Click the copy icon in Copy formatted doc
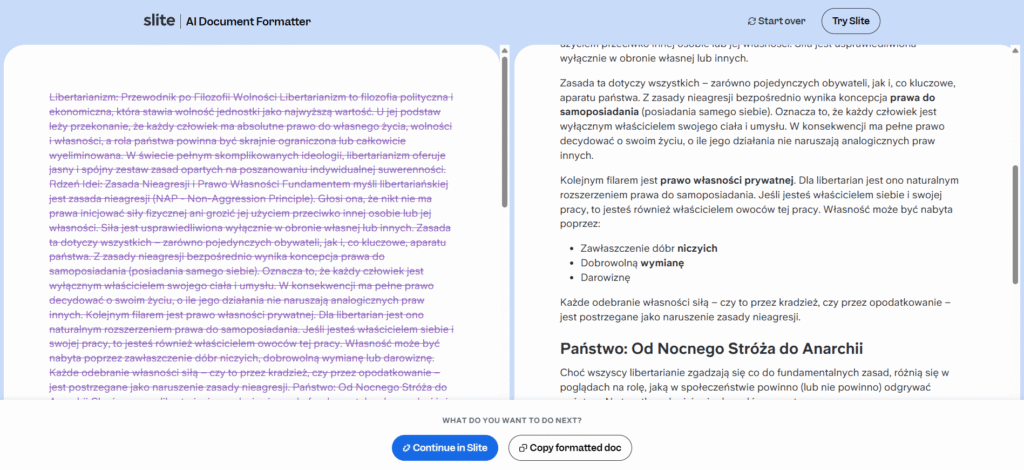 522,448
